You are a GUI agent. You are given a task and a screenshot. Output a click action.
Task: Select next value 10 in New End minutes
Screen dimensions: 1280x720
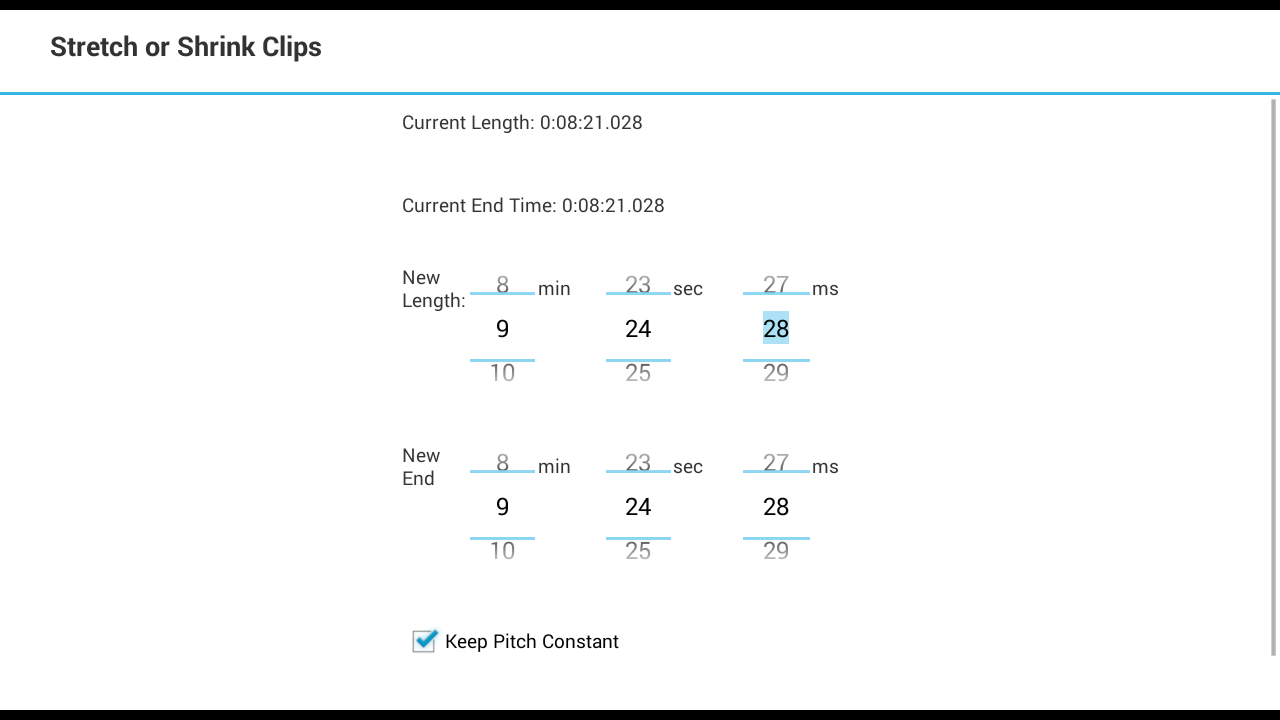click(502, 551)
